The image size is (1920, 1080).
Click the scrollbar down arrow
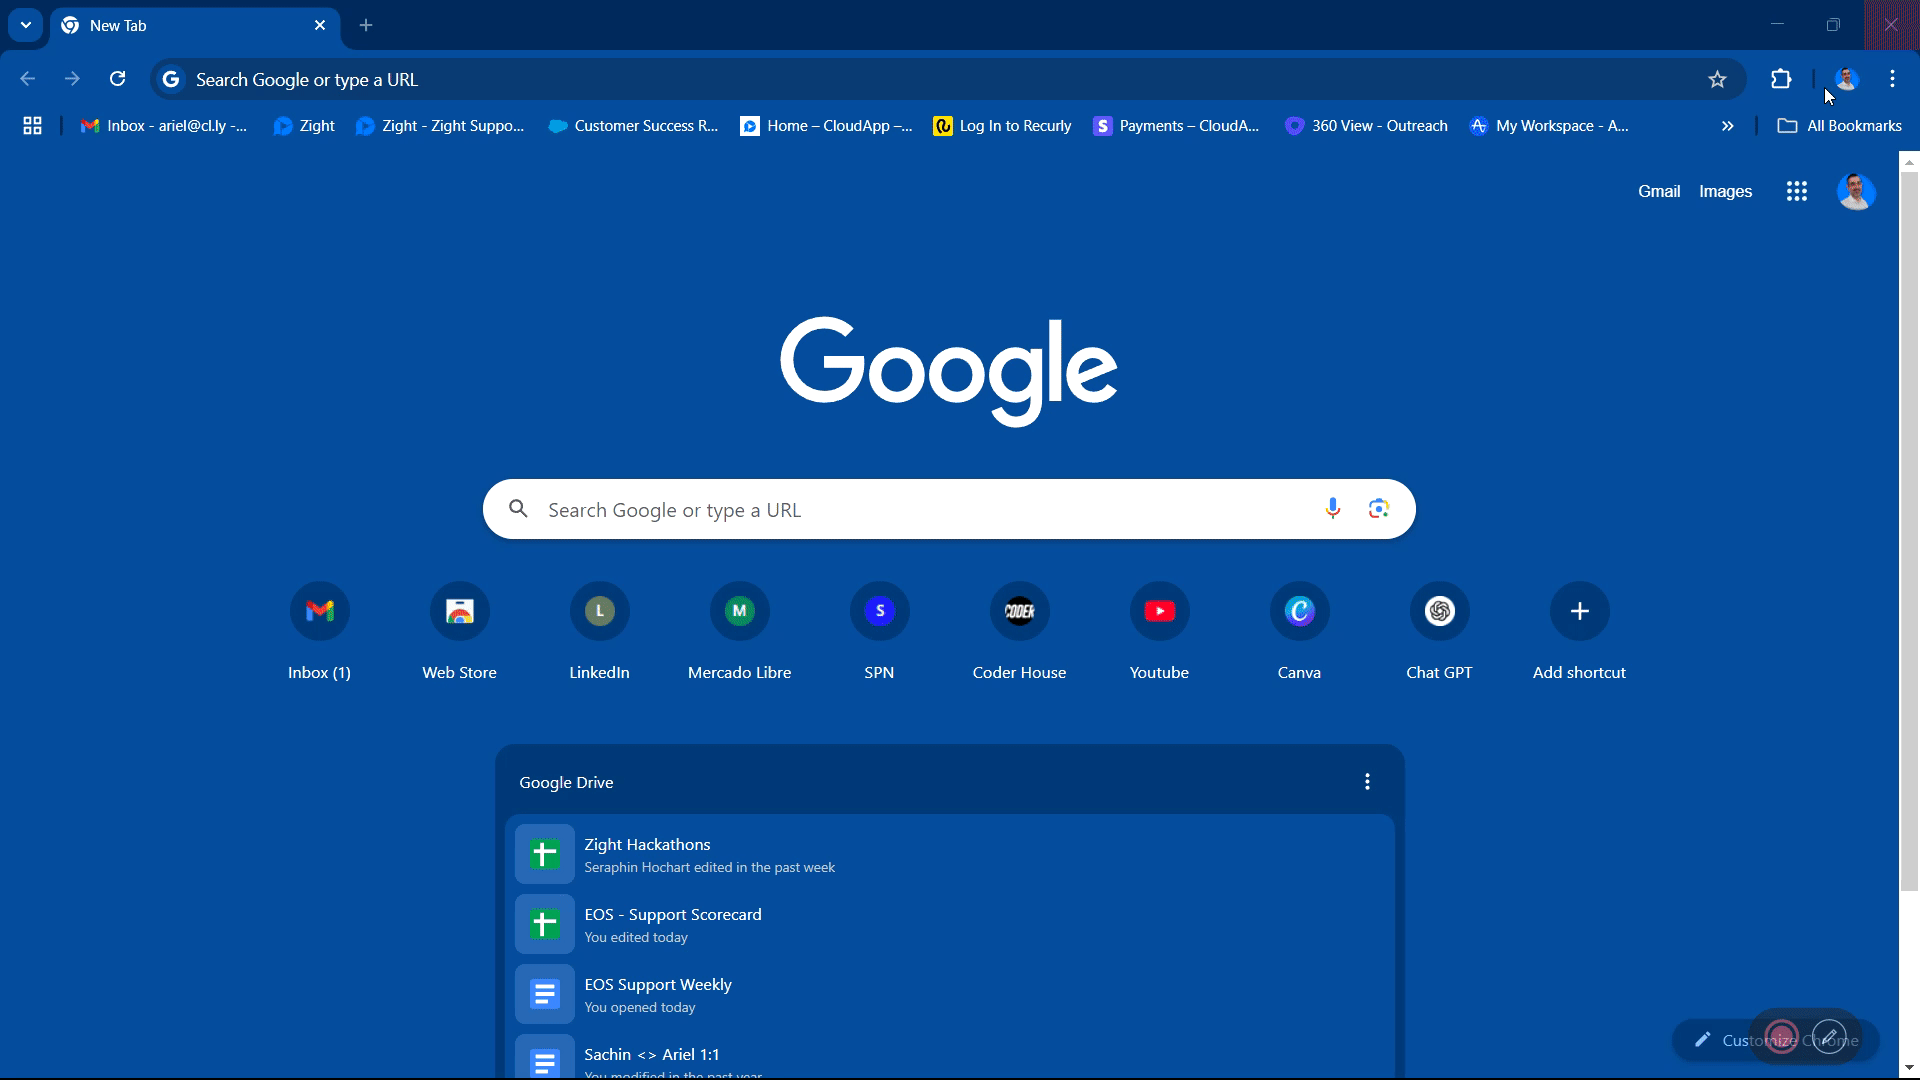(x=1909, y=1068)
